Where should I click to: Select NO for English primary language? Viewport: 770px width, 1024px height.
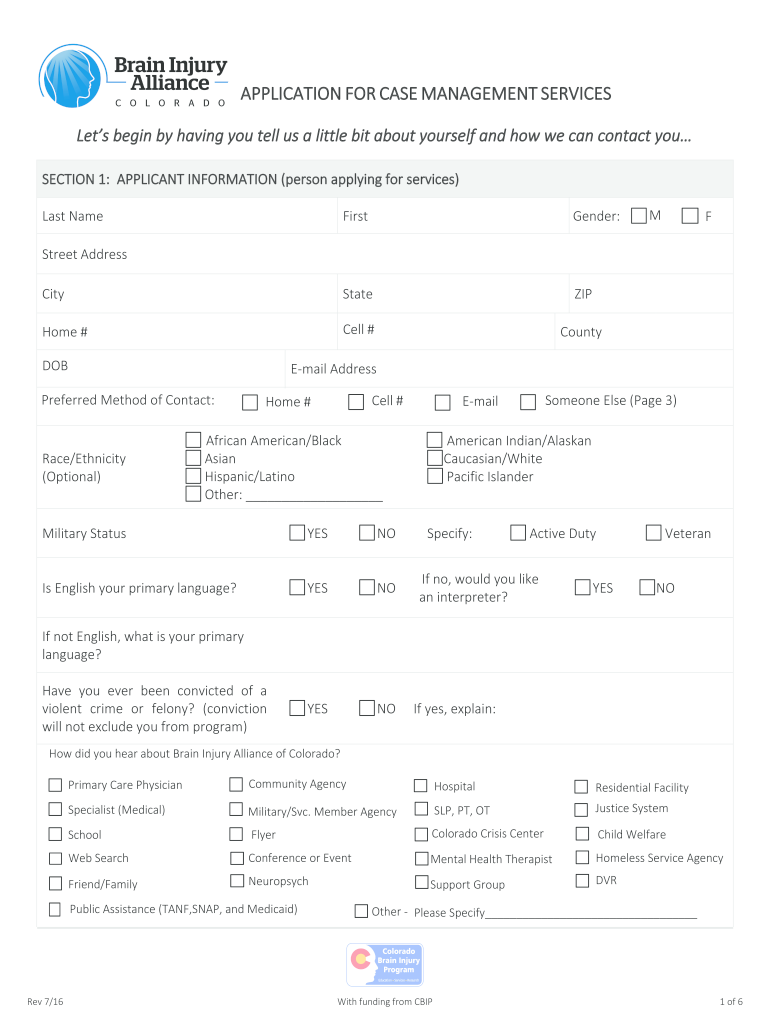click(x=367, y=587)
